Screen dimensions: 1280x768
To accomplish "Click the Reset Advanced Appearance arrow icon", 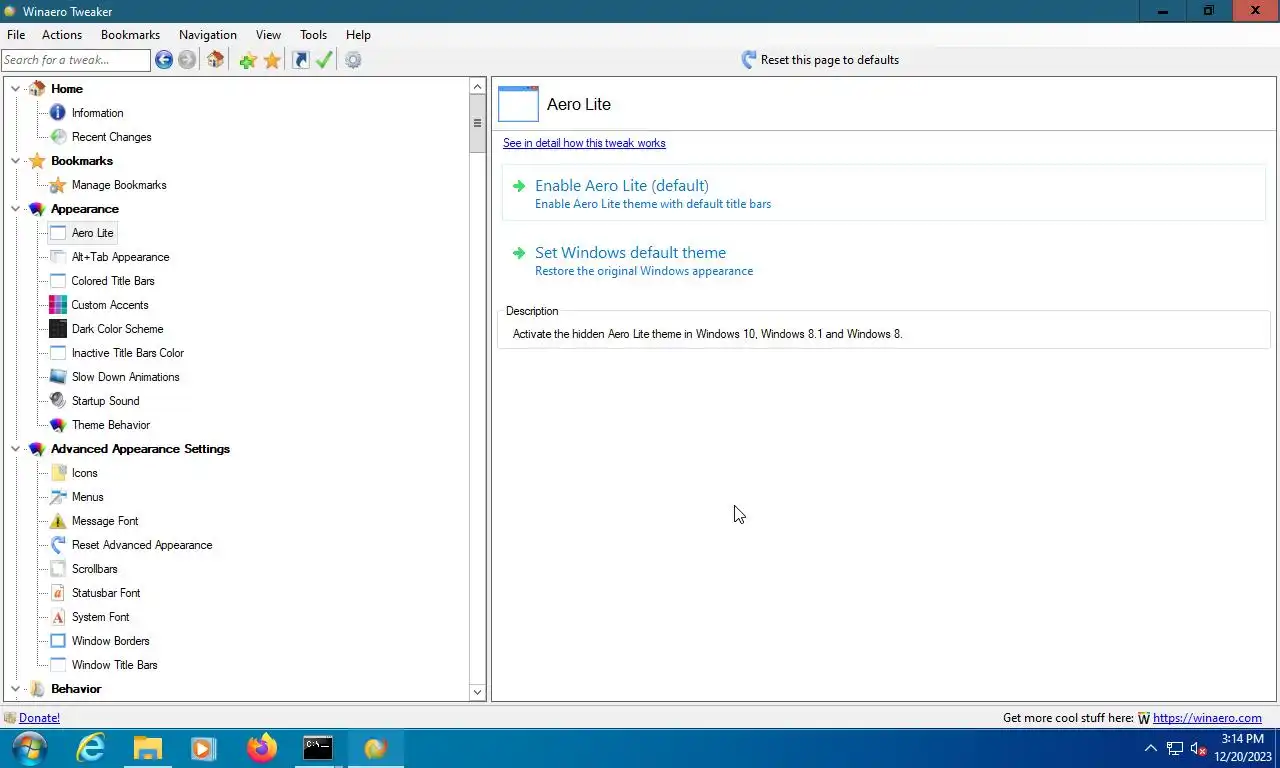I will point(58,545).
